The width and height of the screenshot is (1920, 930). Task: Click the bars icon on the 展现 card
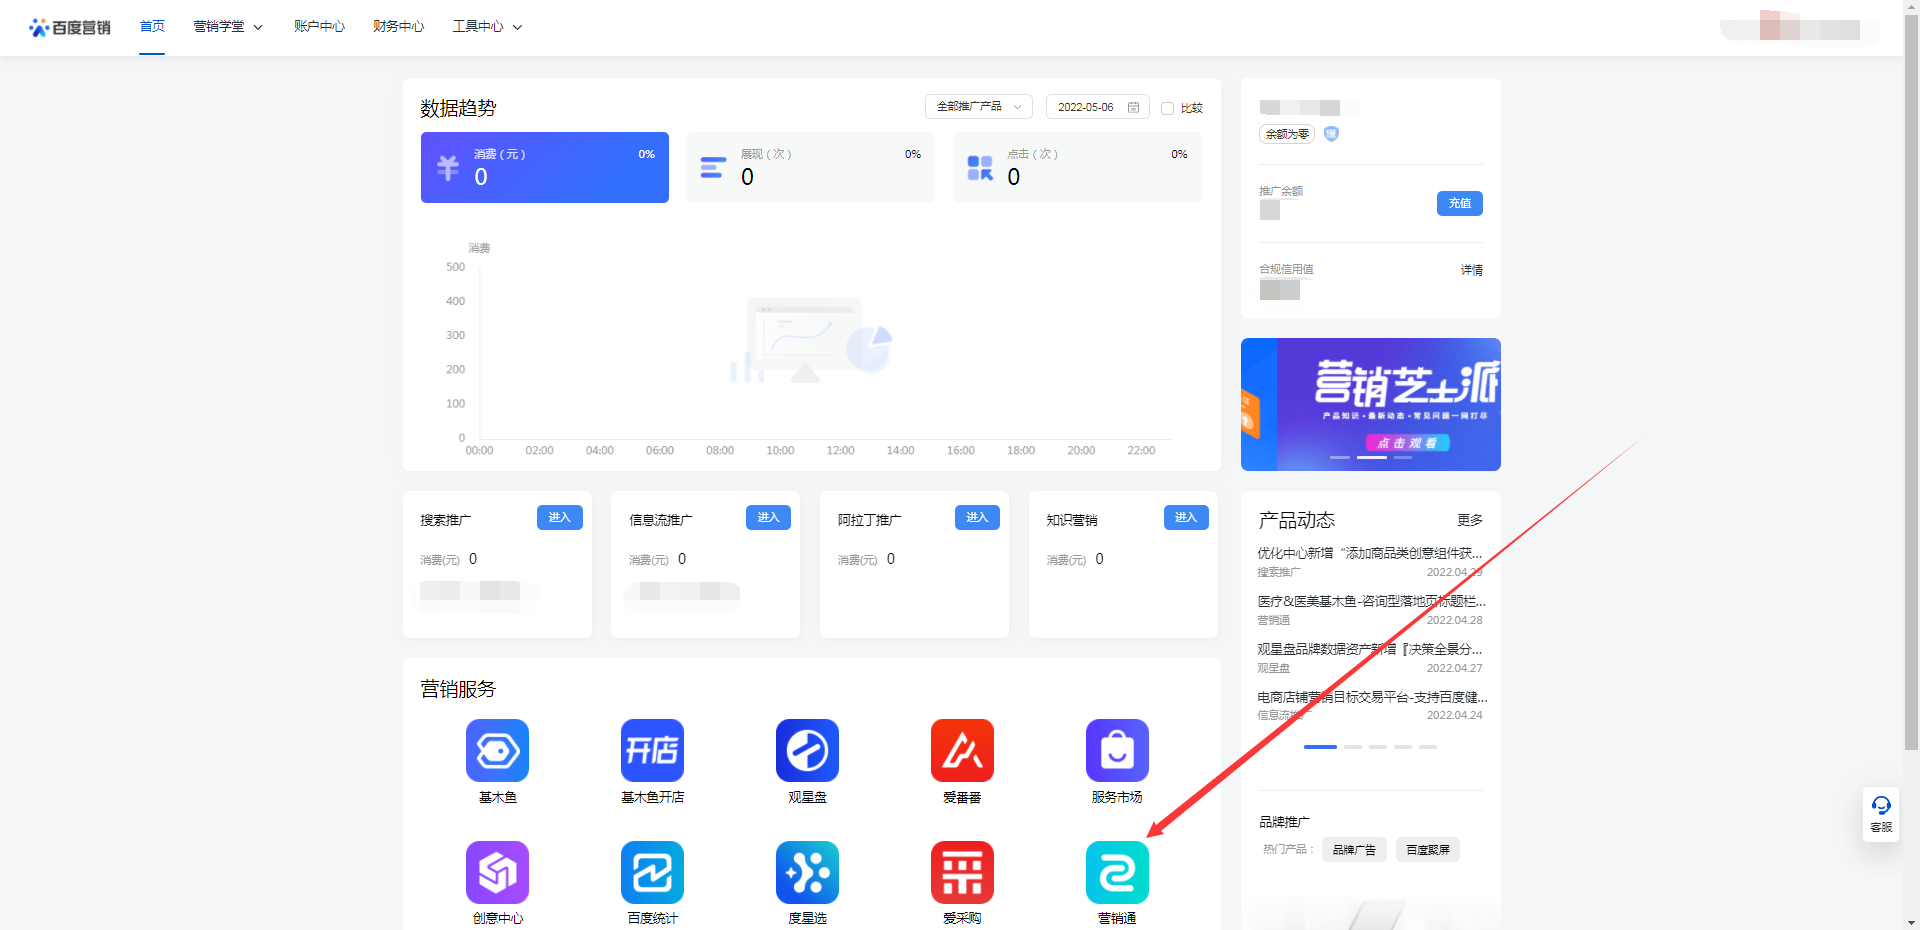[713, 168]
